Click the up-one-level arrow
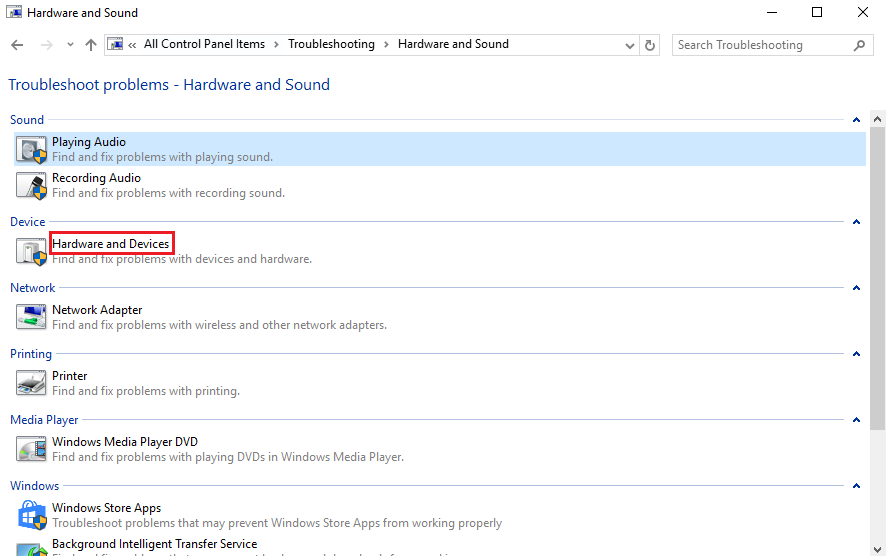 pyautogui.click(x=91, y=45)
